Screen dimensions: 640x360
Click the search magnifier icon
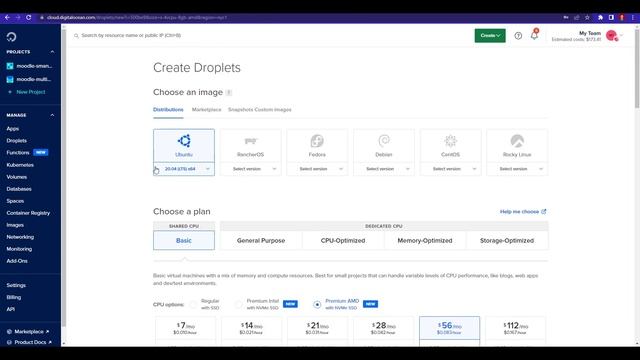click(76, 36)
